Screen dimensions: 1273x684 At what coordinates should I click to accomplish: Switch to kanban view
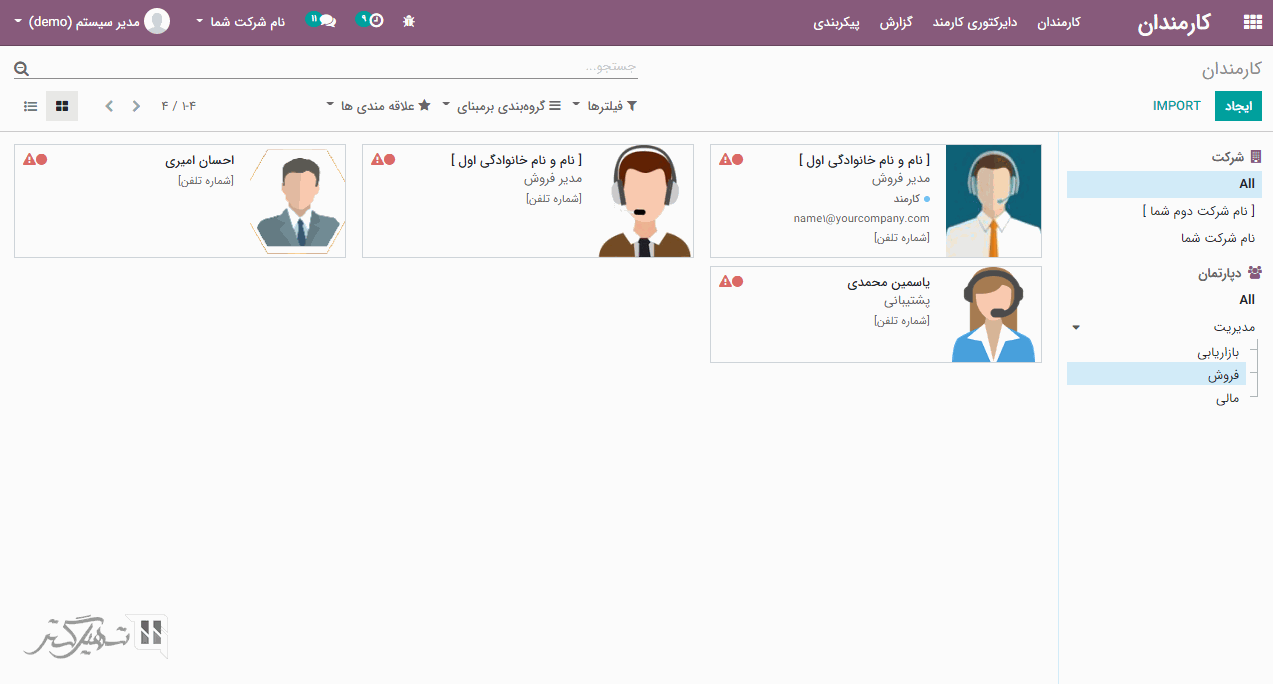(62, 106)
